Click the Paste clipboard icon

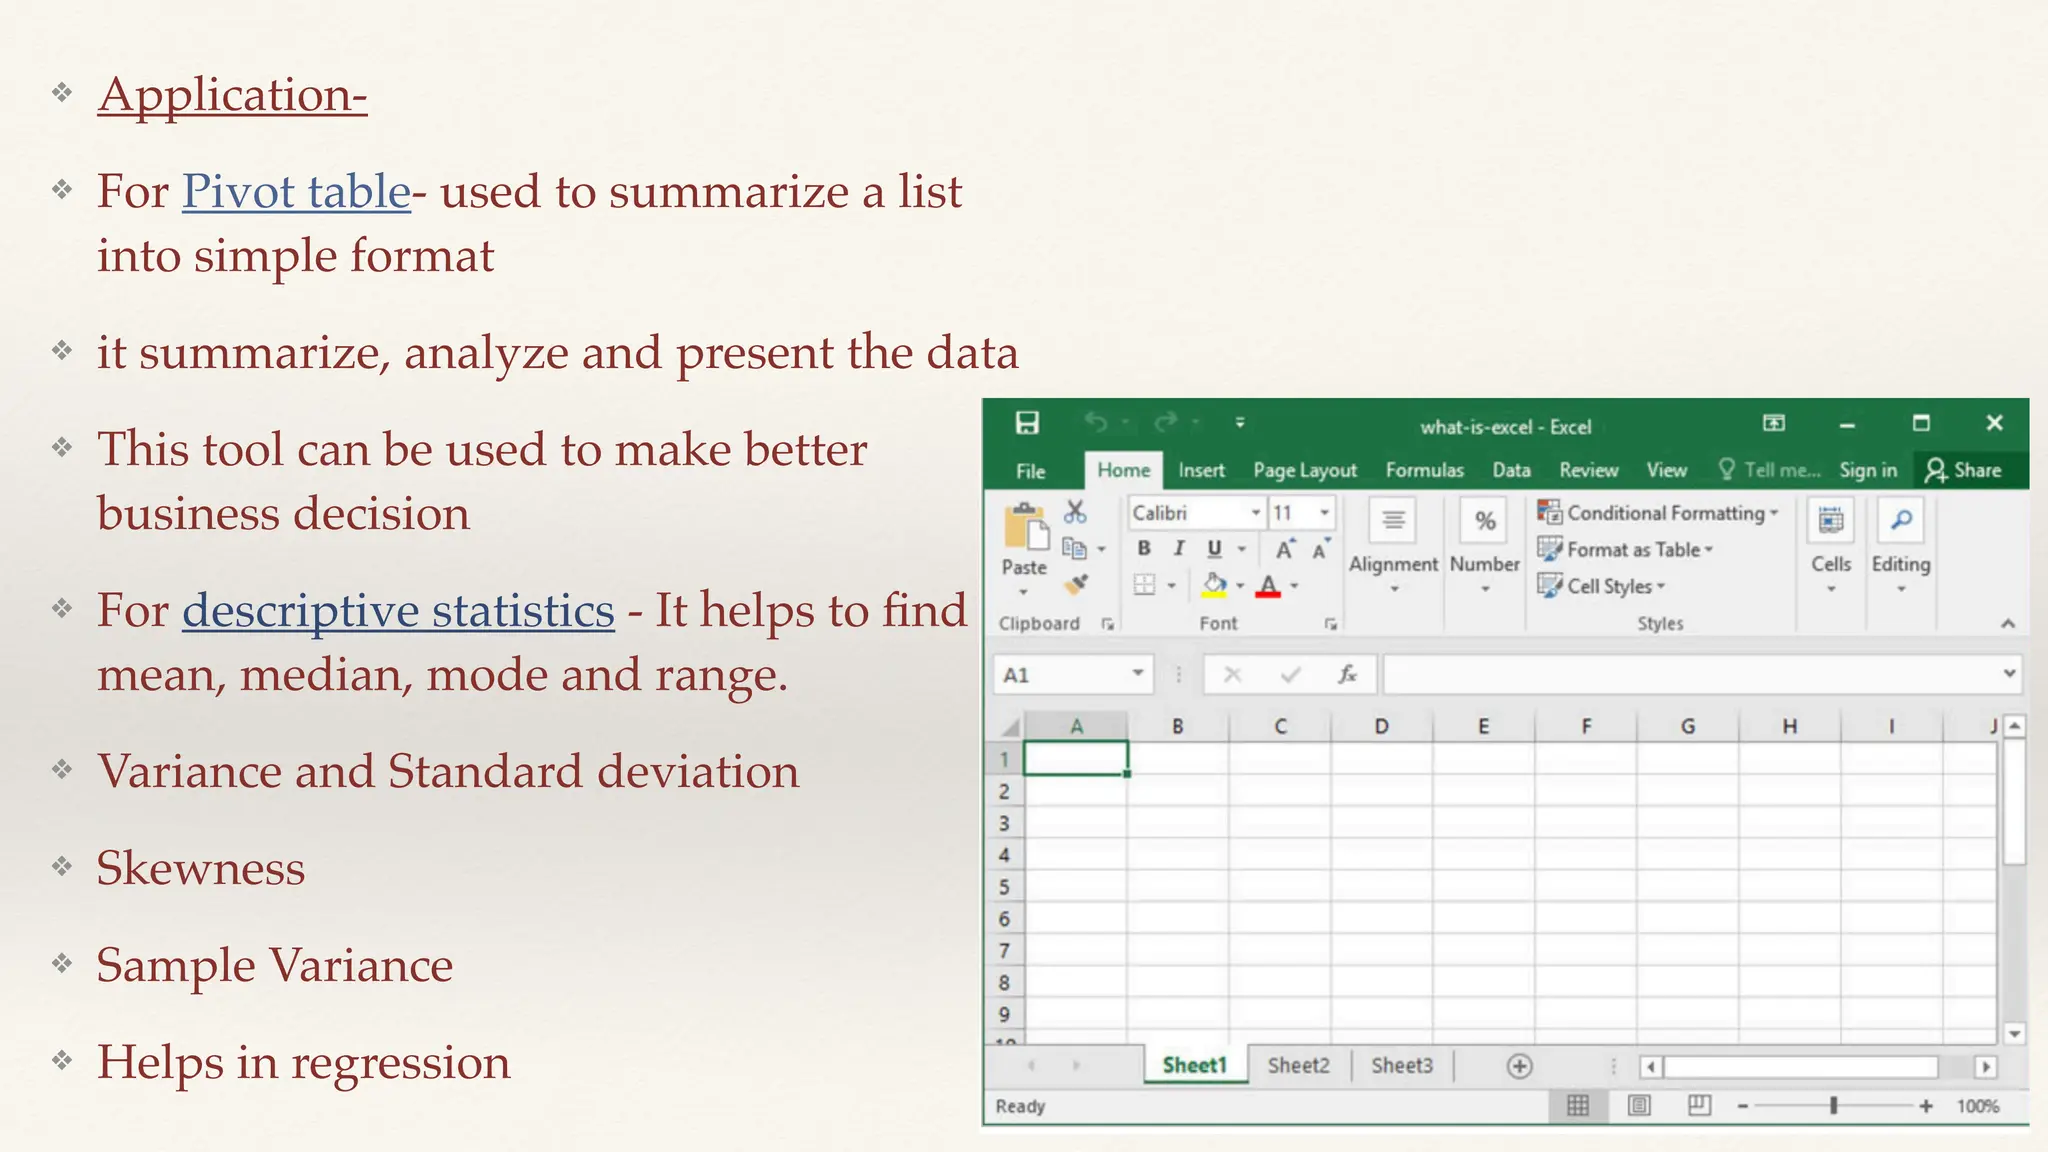point(1025,526)
